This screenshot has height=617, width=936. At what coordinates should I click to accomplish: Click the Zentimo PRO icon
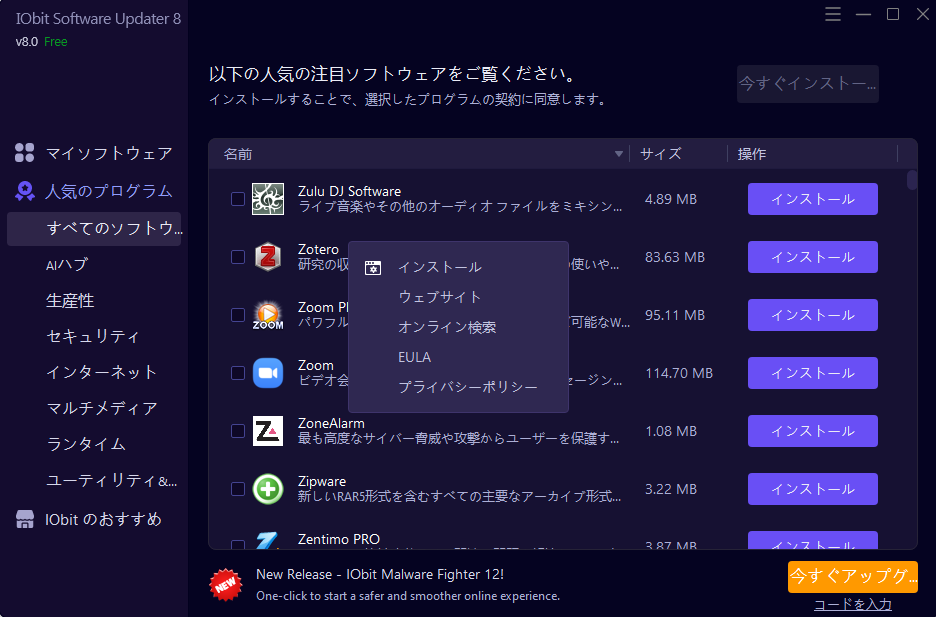267,540
